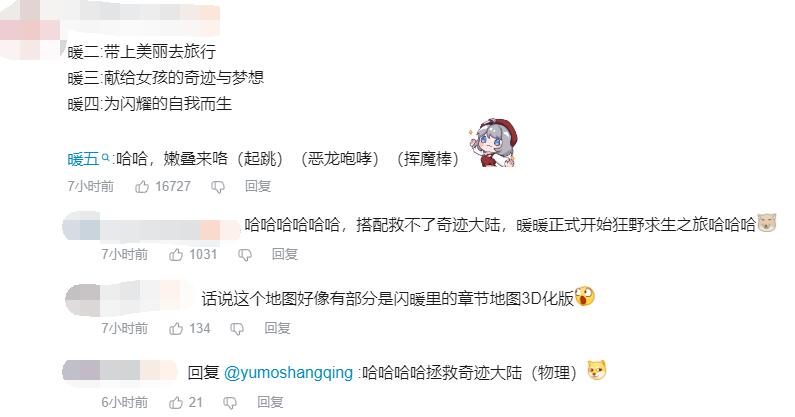Click the shocked face emoji after 3D化版

click(x=585, y=296)
